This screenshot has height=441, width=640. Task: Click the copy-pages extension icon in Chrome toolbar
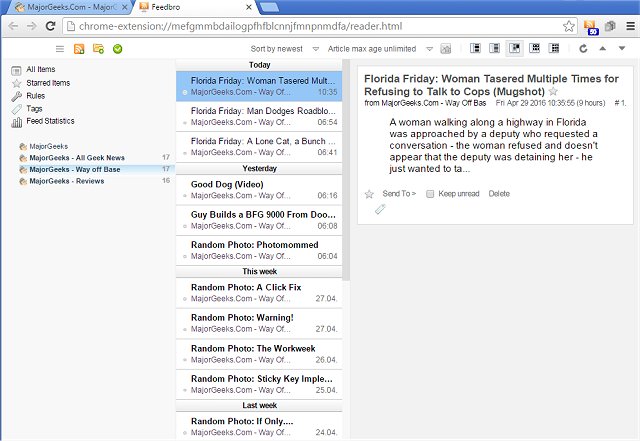point(610,26)
